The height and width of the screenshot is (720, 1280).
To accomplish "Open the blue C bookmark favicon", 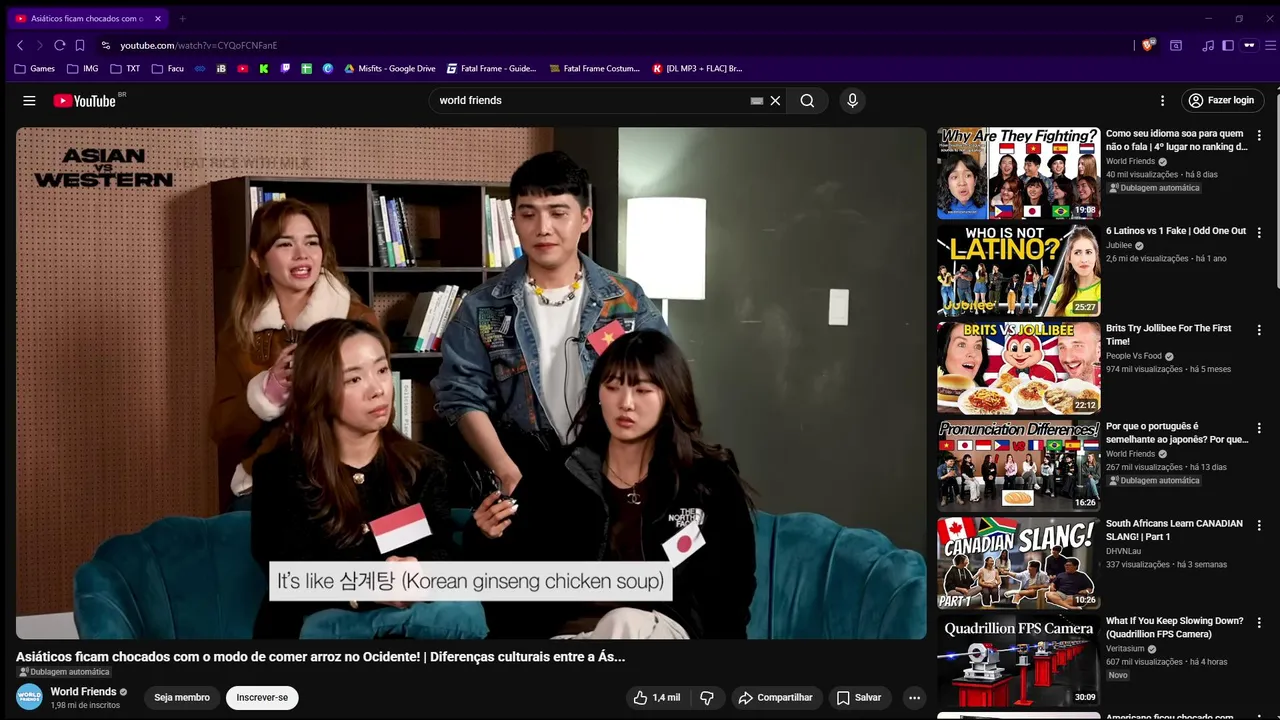I will tap(327, 69).
